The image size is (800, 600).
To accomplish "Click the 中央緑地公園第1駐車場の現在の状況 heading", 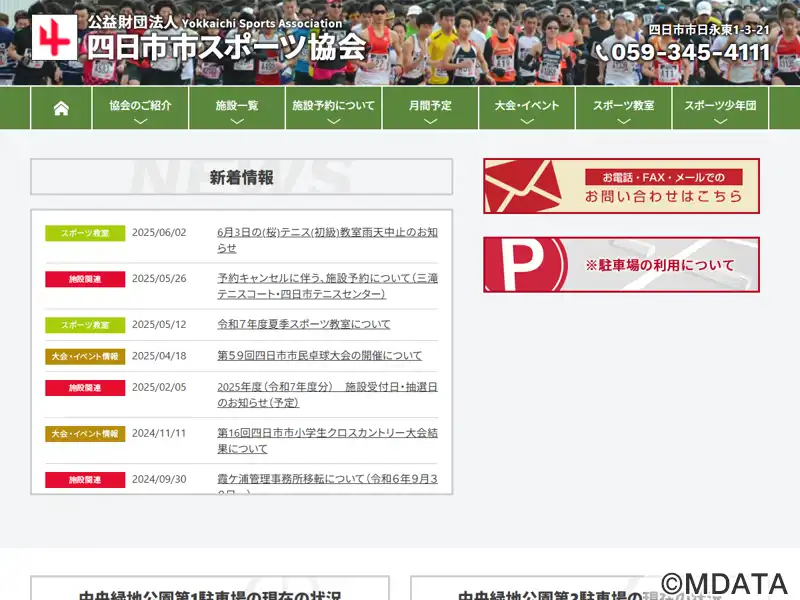I will [210, 595].
